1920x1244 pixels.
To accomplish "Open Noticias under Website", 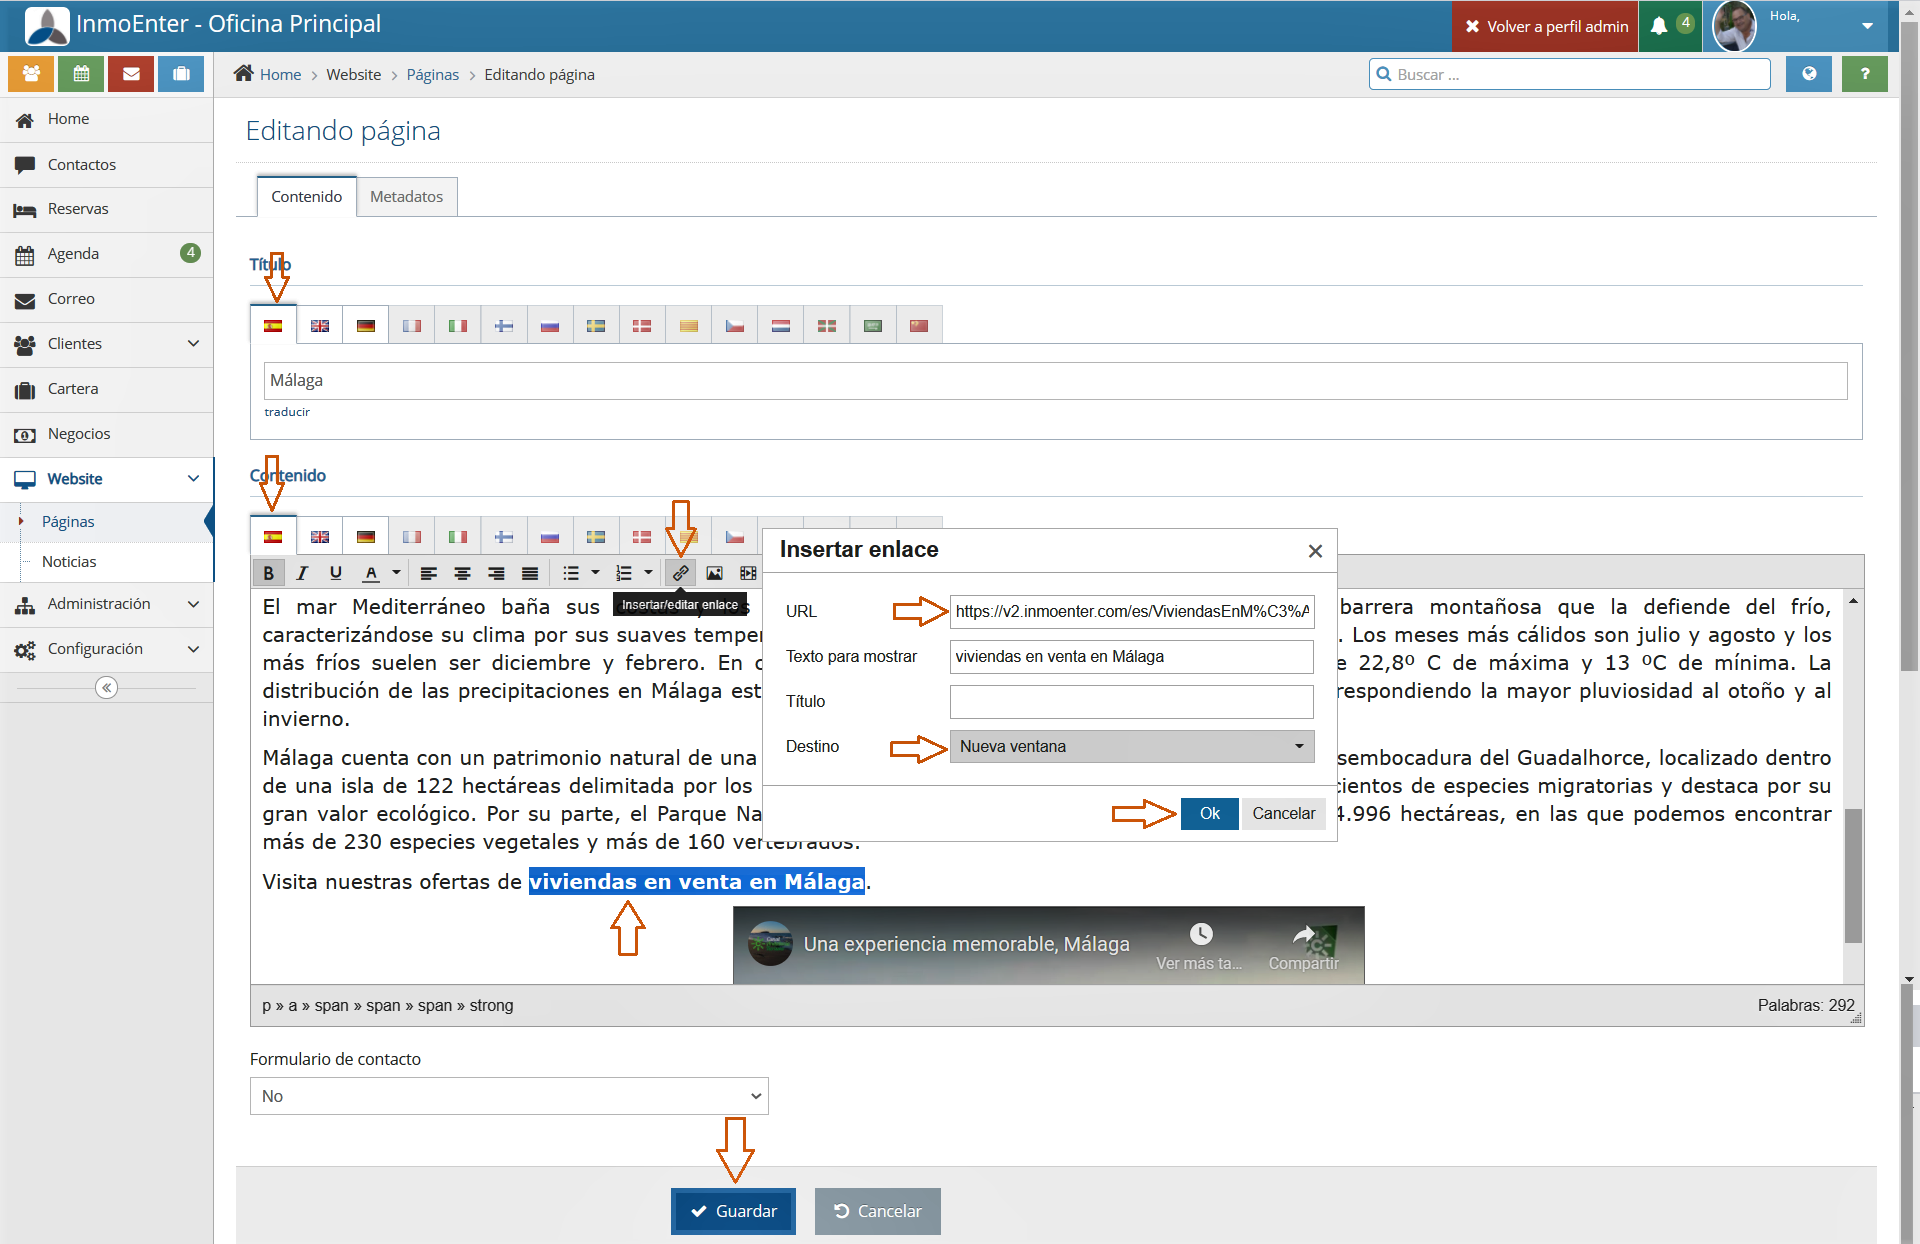I will (69, 562).
